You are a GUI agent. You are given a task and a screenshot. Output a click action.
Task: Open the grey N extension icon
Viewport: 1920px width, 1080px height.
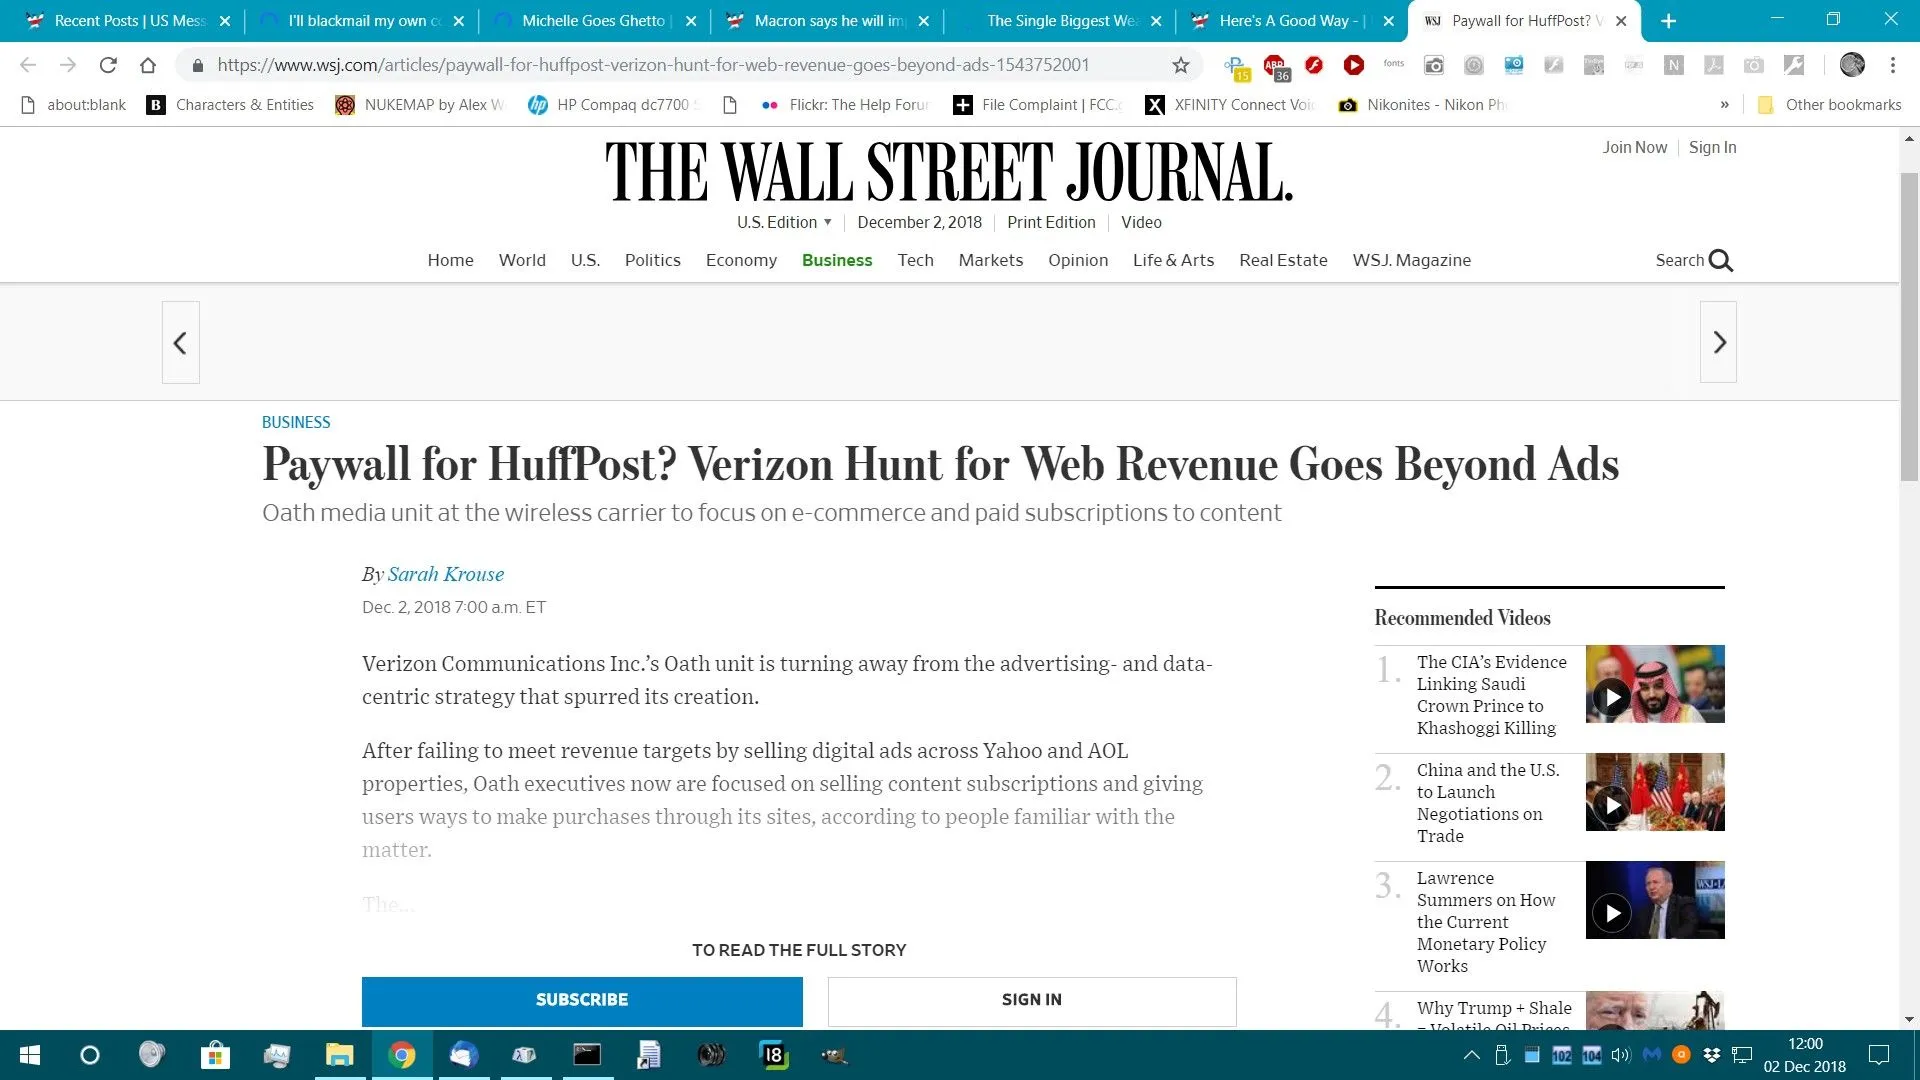[x=1673, y=65]
